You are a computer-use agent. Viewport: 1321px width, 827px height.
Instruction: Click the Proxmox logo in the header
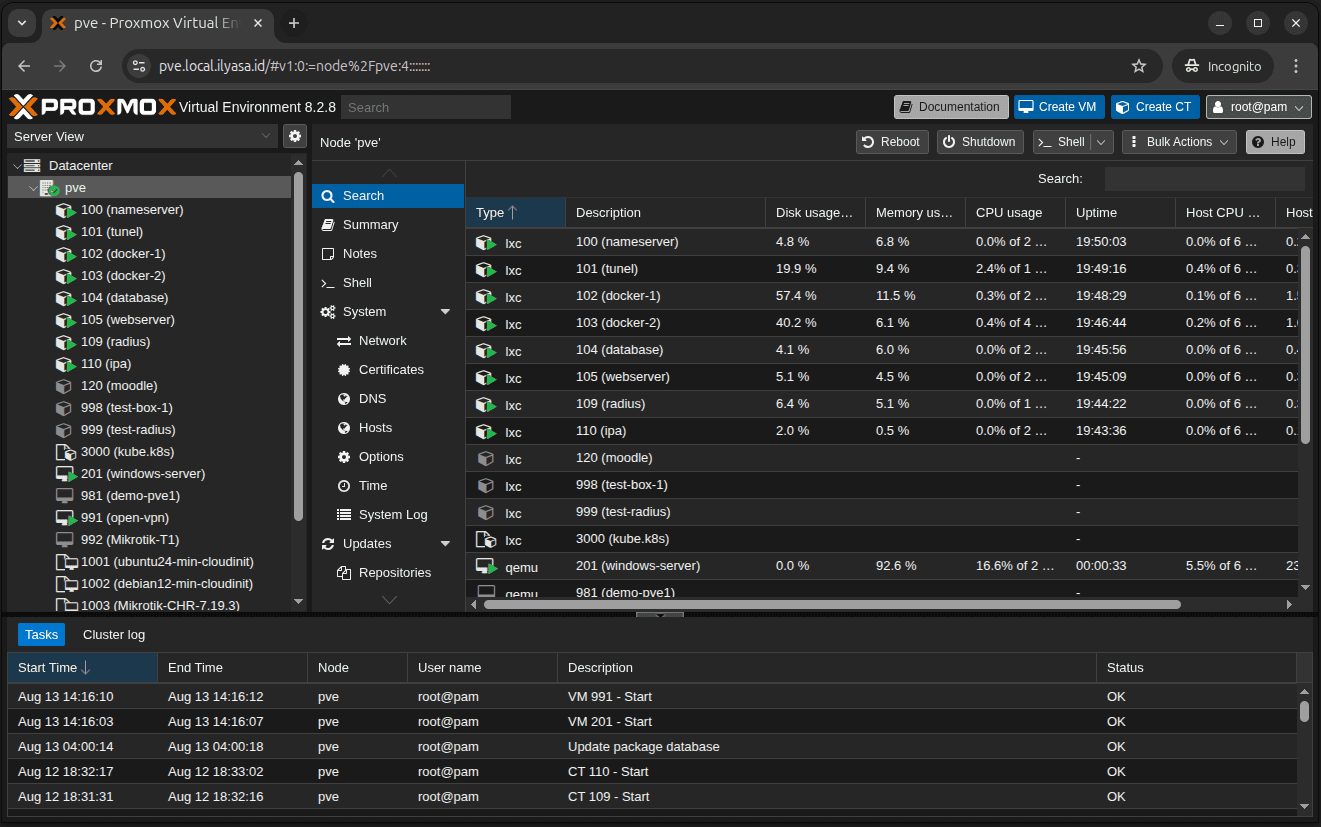click(92, 107)
